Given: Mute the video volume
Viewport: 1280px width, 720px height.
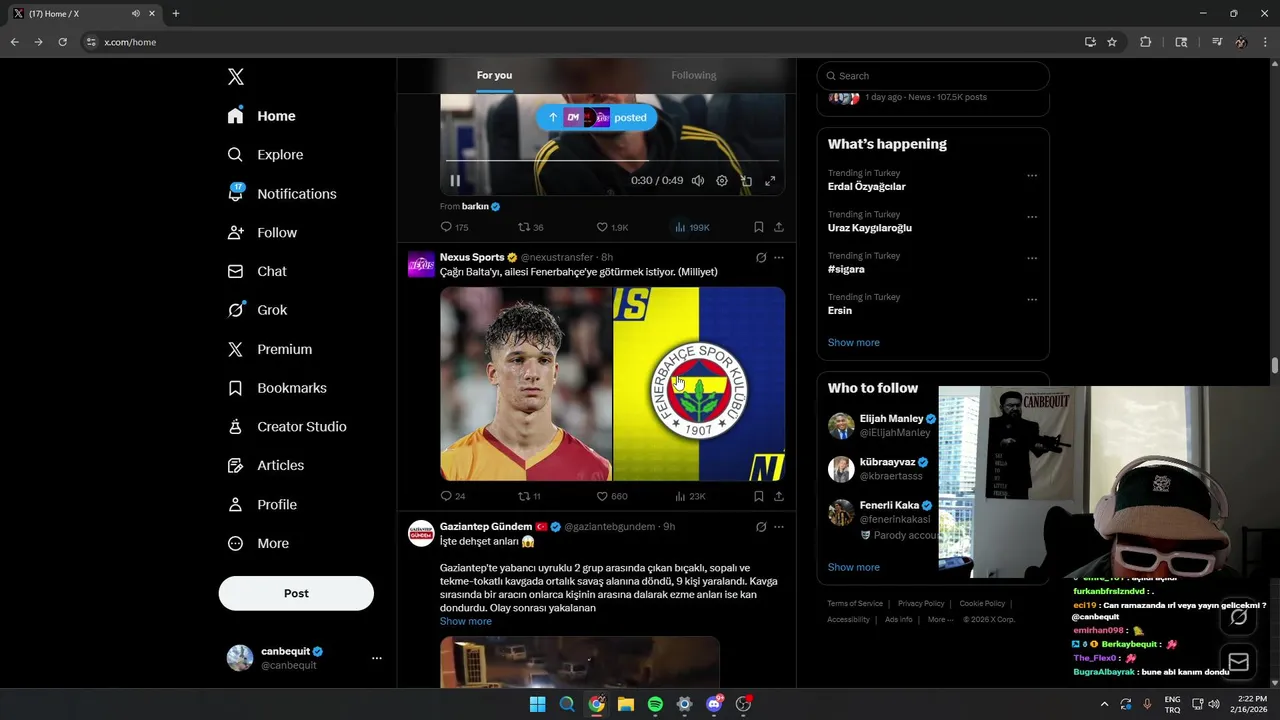Looking at the screenshot, I should click(x=698, y=181).
